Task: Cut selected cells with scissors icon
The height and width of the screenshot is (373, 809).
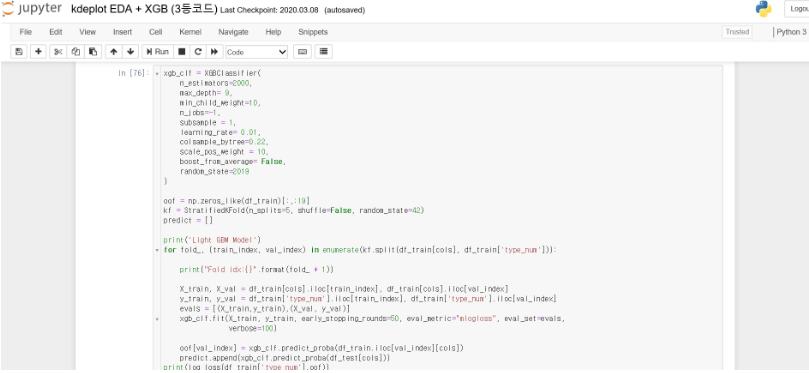Action: pos(58,52)
